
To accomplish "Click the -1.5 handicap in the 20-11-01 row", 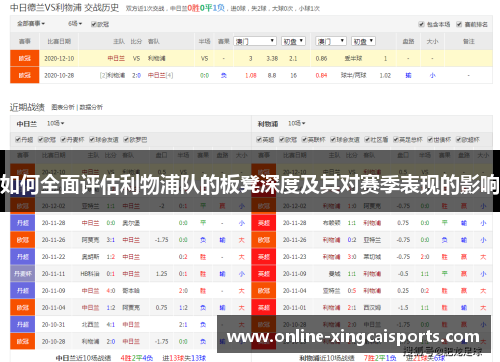I will click(x=403, y=308).
